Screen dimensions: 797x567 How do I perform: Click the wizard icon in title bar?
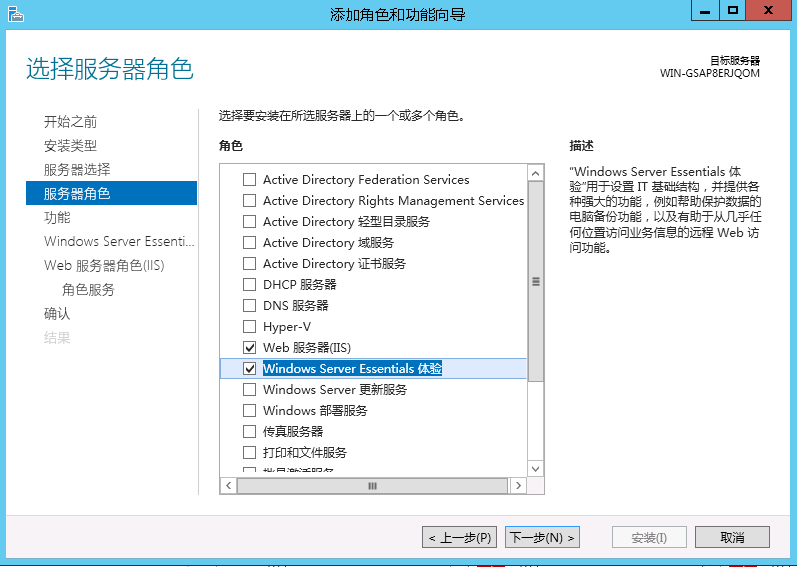(x=16, y=14)
